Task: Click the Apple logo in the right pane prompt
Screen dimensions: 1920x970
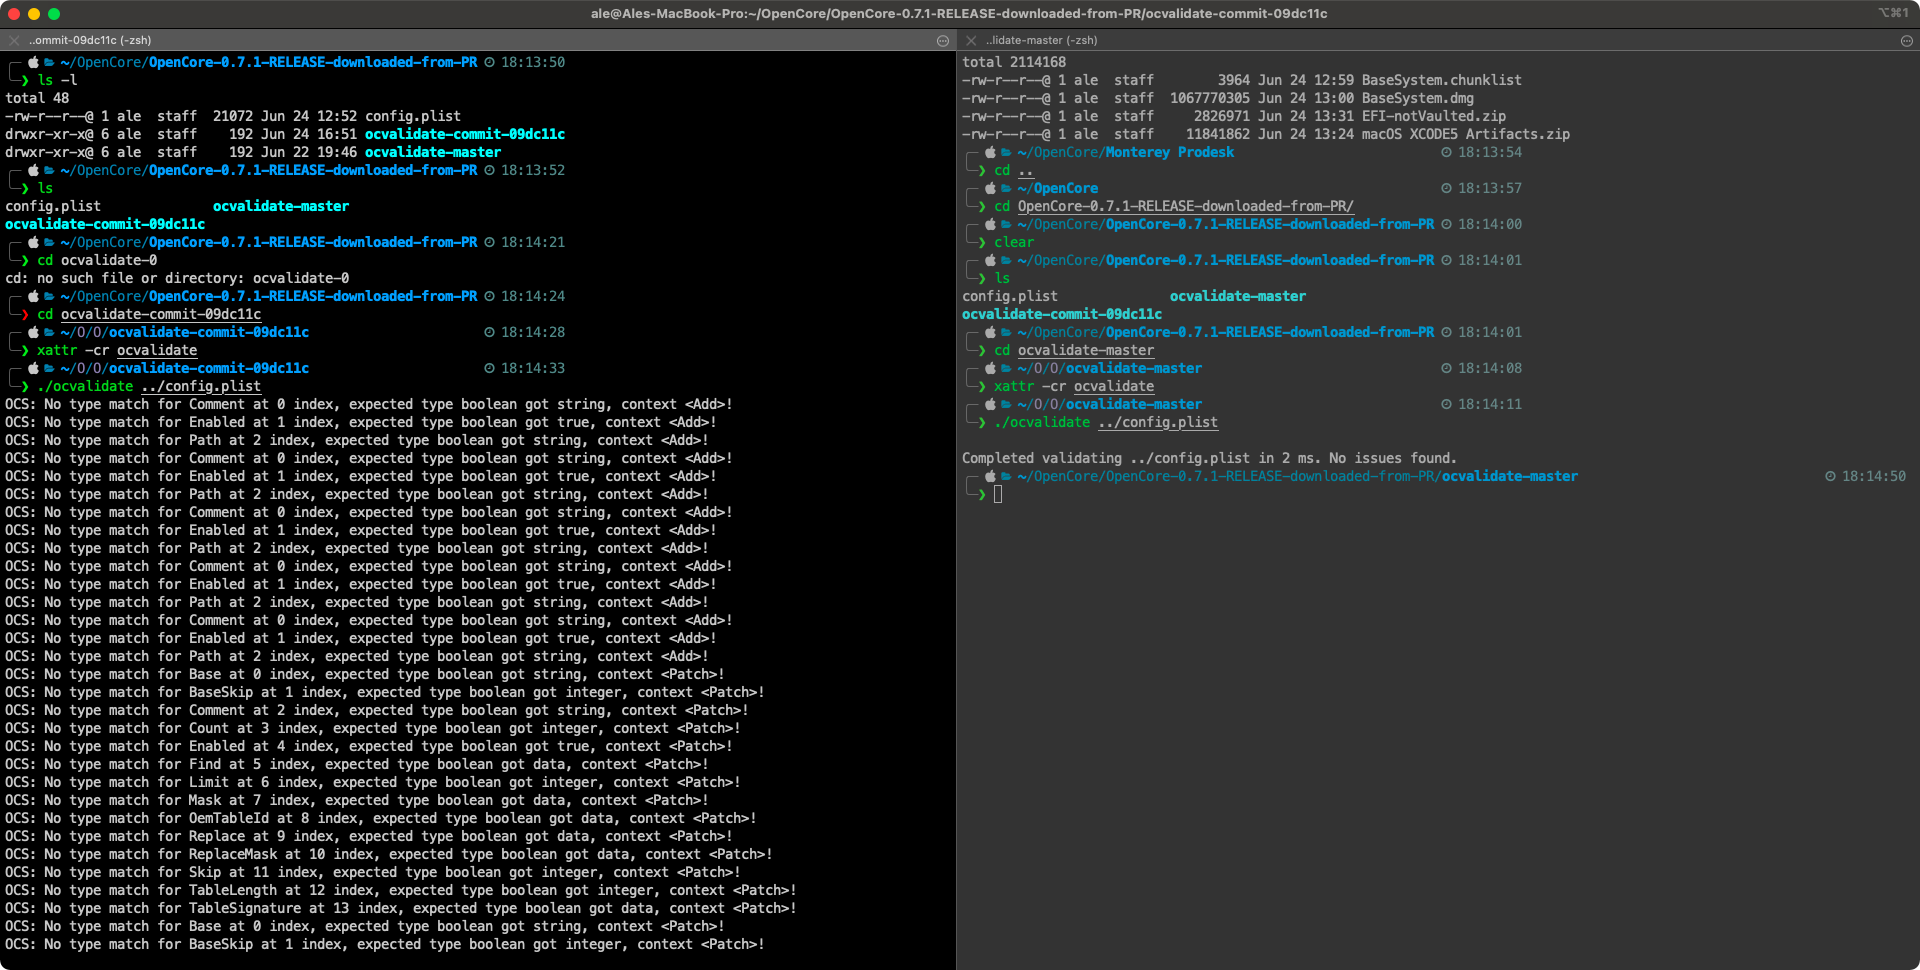Action: (990, 153)
